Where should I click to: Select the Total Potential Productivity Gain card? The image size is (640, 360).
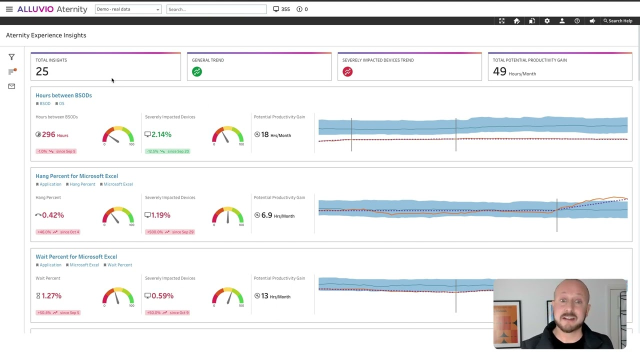[560, 66]
